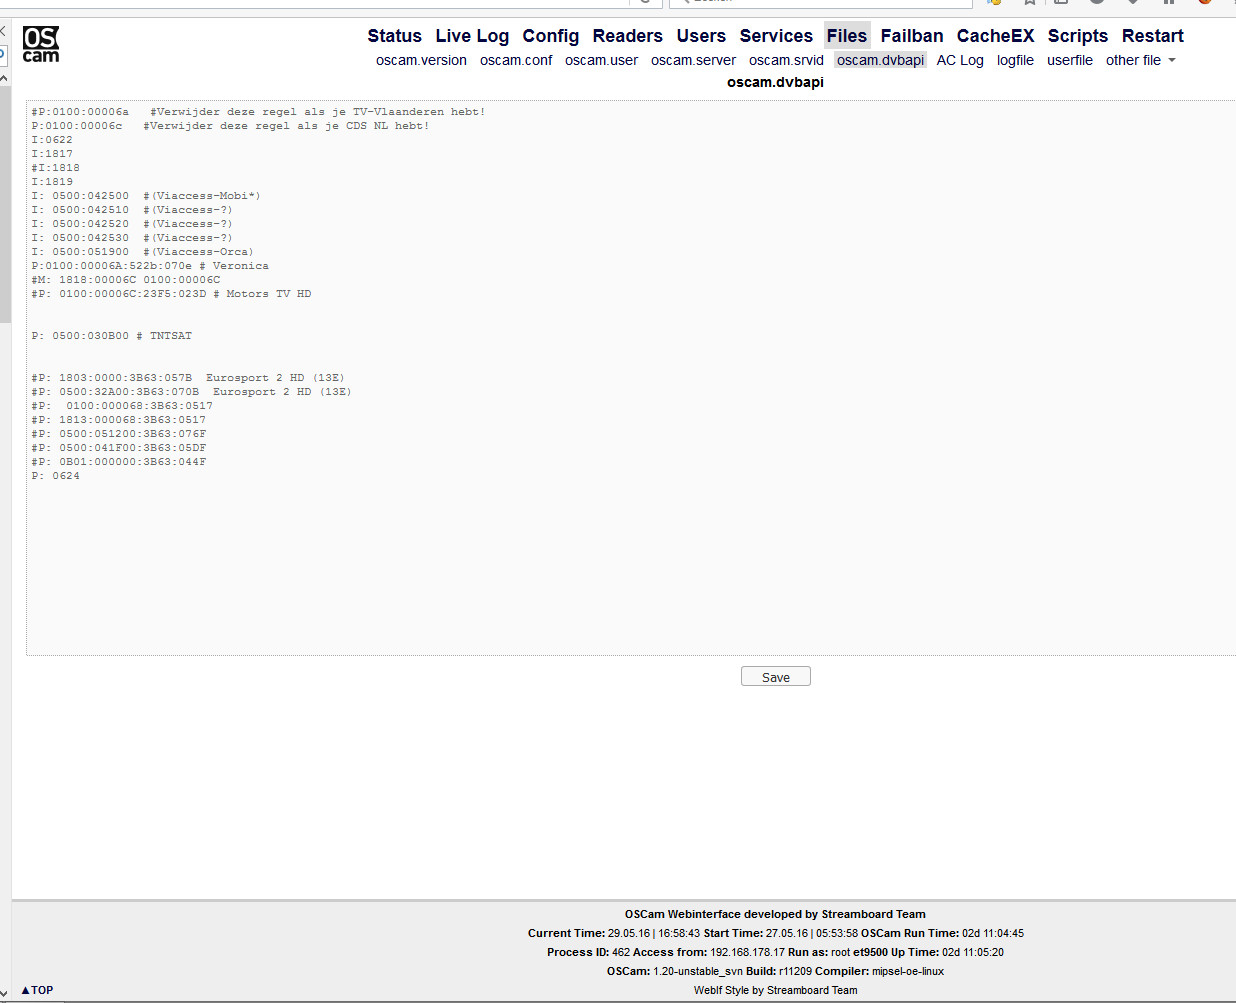The width and height of the screenshot is (1236, 1003).
Task: Open the Users page
Action: point(701,36)
